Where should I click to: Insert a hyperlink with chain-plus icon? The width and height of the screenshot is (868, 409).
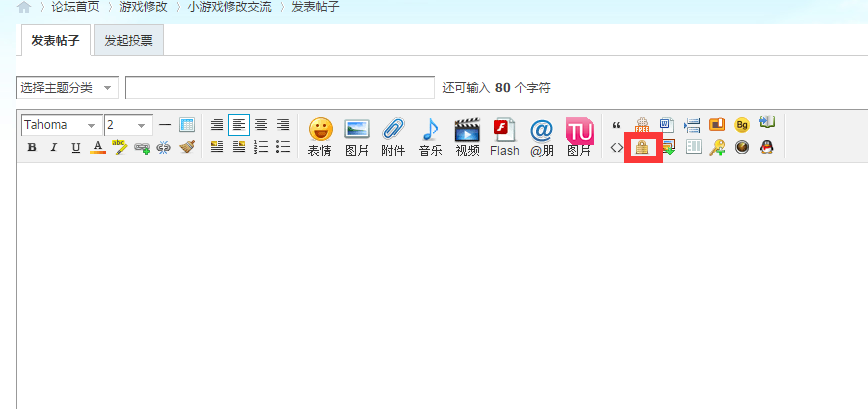[x=142, y=148]
